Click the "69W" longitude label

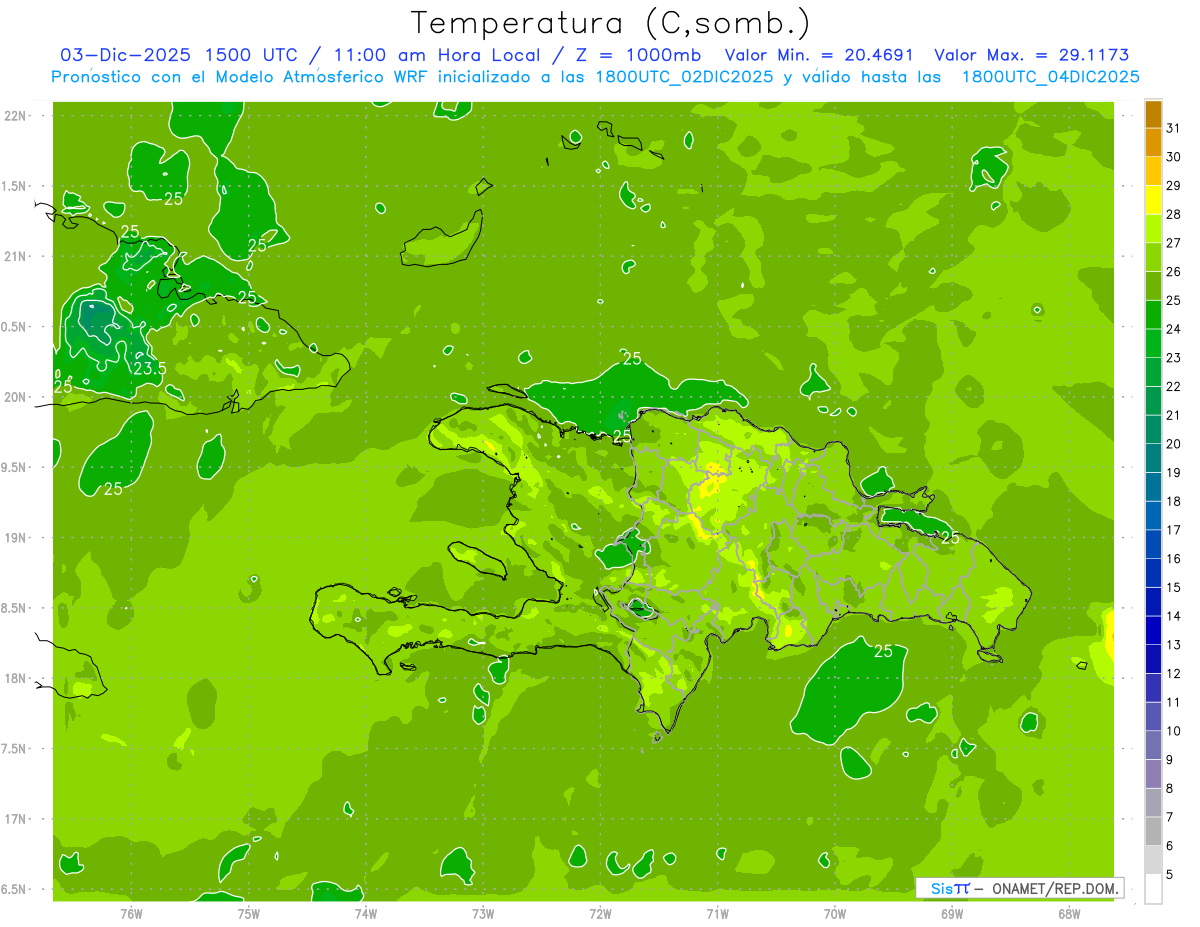click(x=952, y=913)
